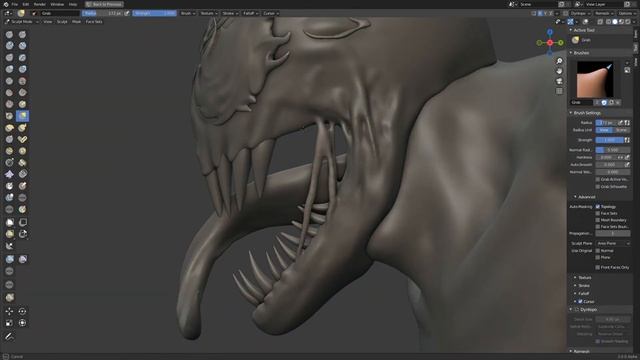
Task: Set Radius Unit to Scene
Action: (x=621, y=130)
